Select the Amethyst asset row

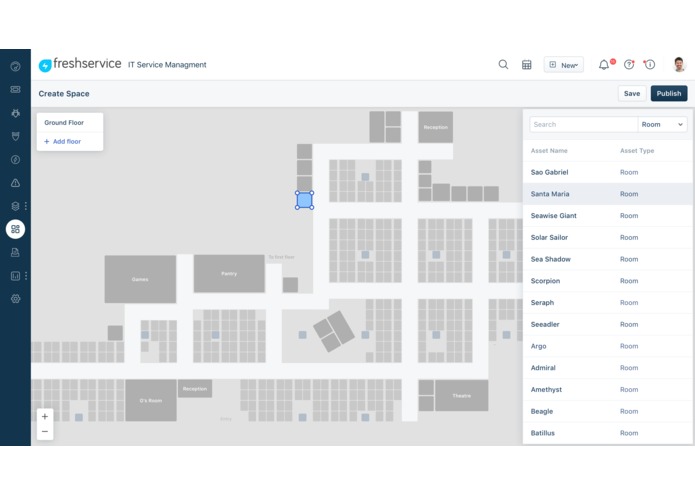607,389
